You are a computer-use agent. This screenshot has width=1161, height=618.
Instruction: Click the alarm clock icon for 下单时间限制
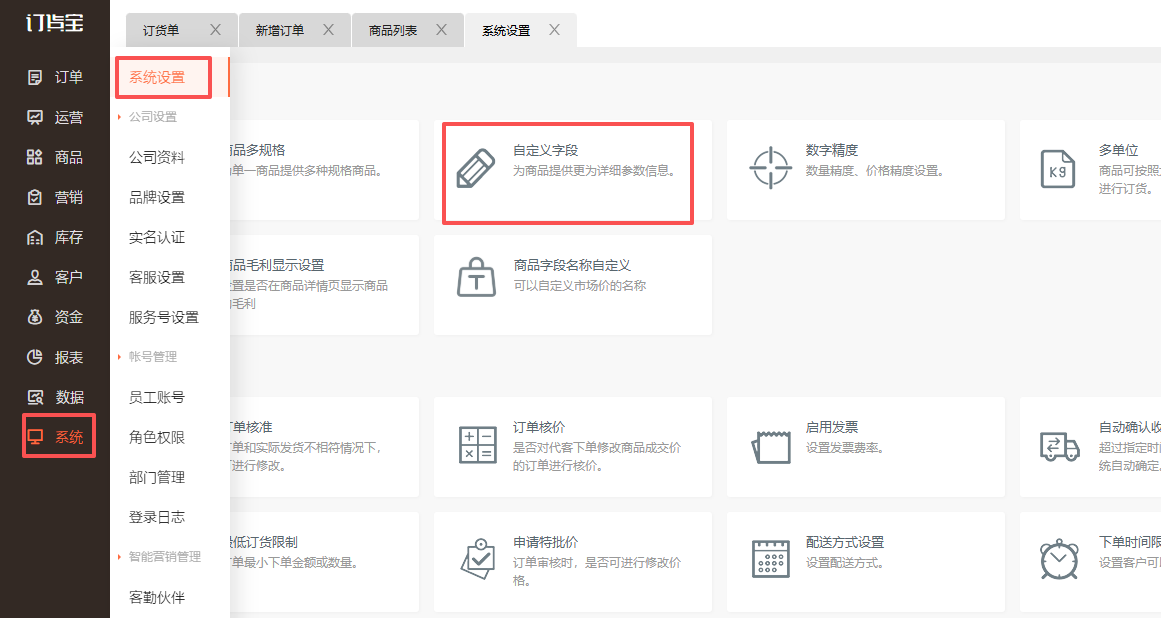click(x=1060, y=559)
